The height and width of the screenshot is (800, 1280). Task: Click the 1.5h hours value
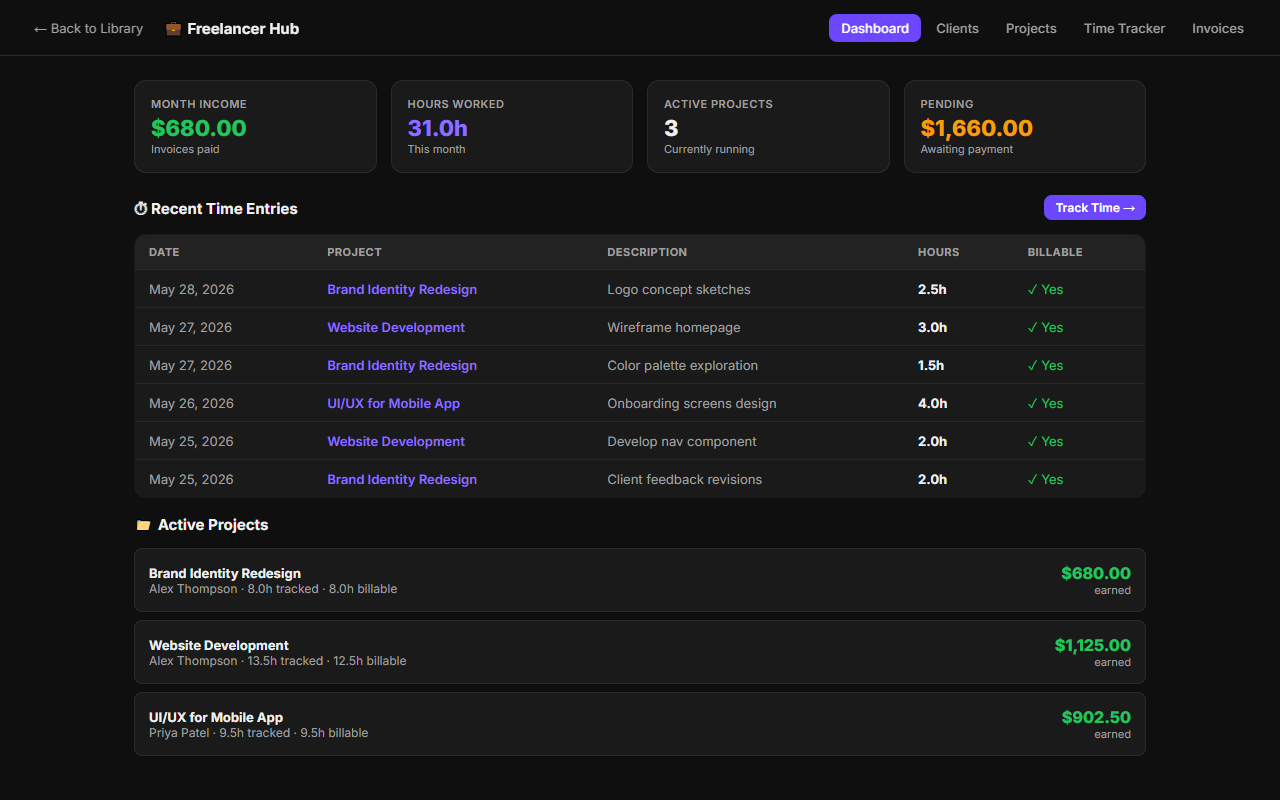931,365
